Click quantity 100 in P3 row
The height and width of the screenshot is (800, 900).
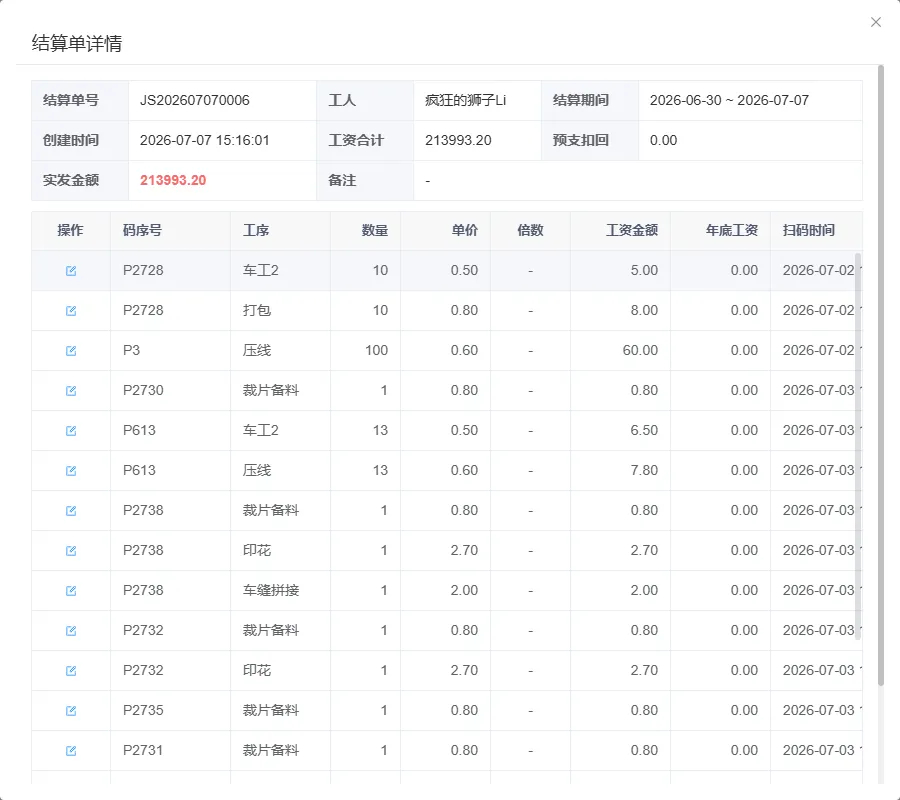(x=377, y=350)
